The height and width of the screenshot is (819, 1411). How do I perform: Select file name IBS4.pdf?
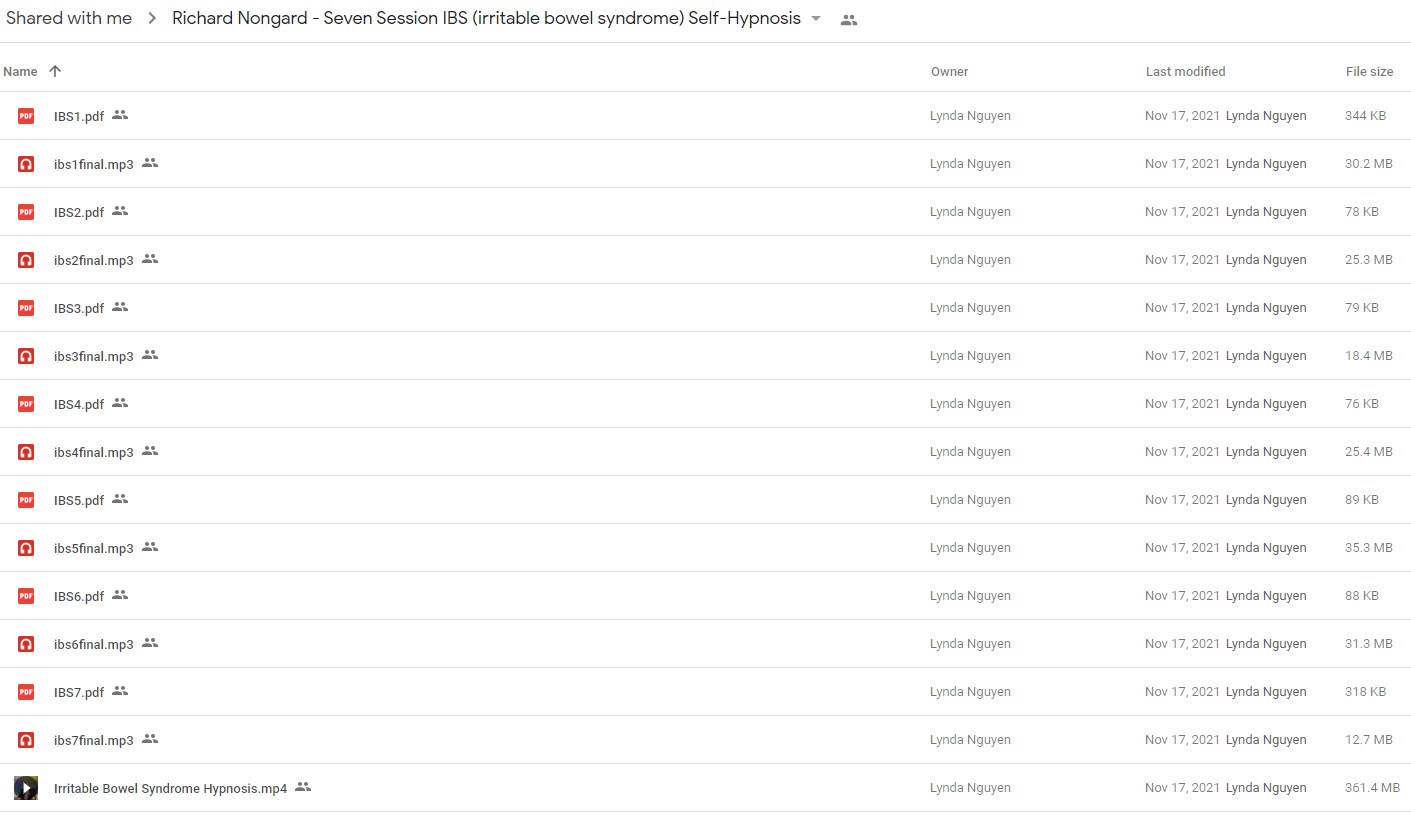click(79, 404)
